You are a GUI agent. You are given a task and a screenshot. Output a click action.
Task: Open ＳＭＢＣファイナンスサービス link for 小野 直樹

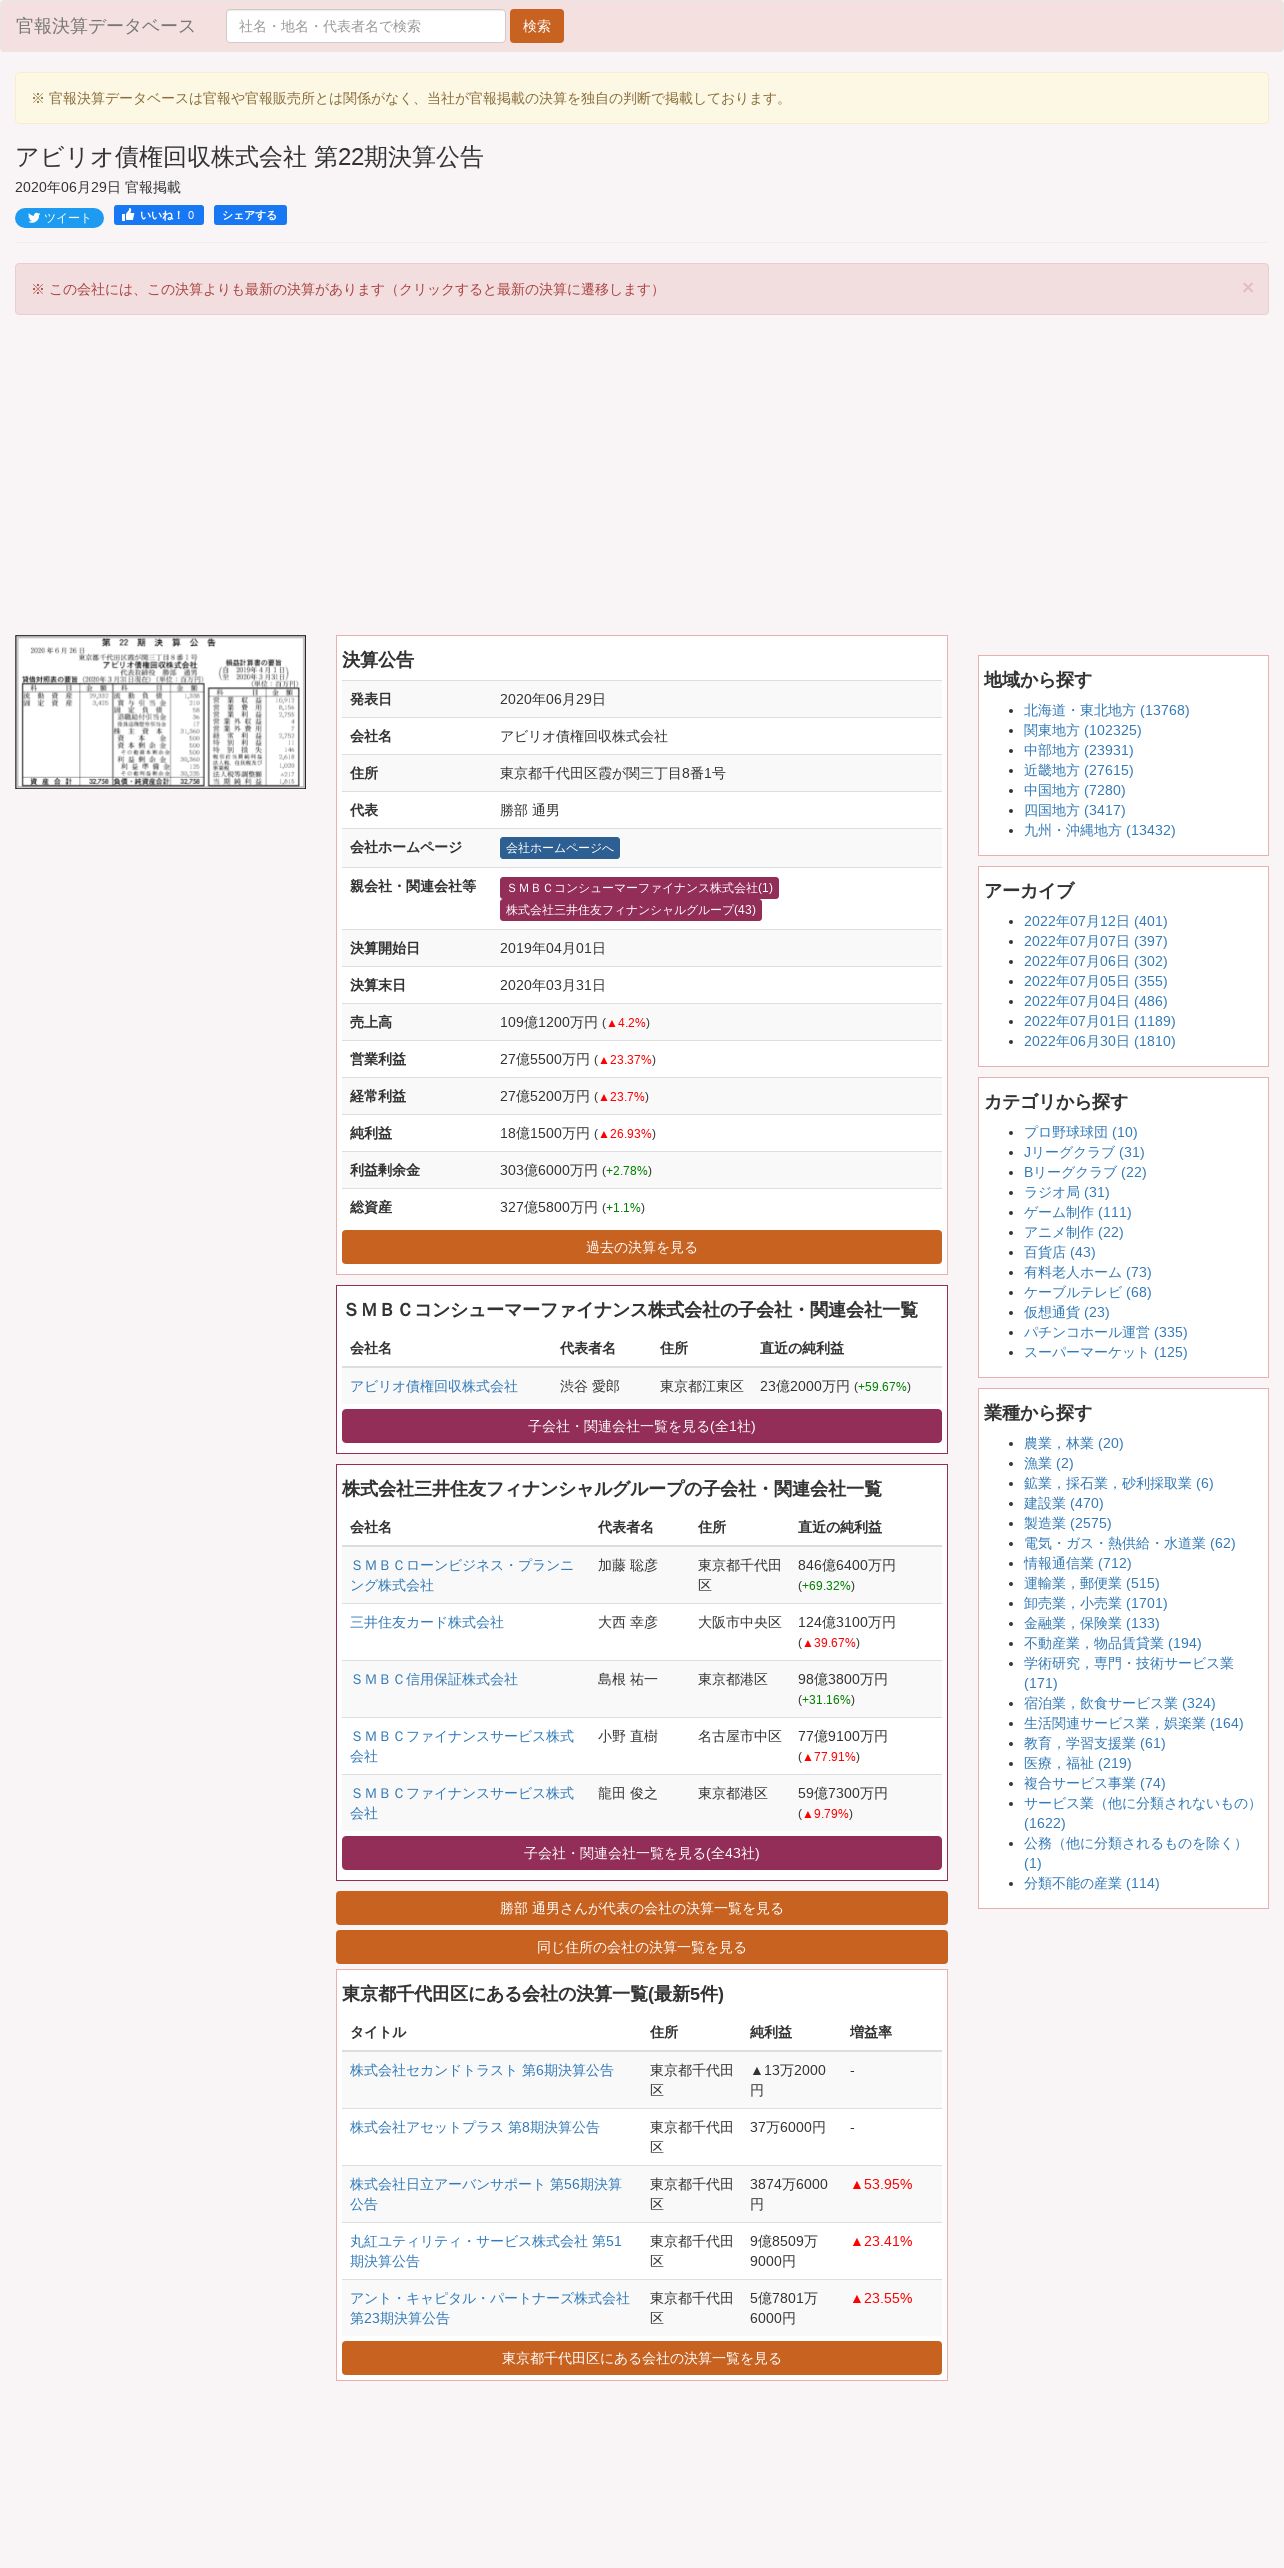point(462,1746)
